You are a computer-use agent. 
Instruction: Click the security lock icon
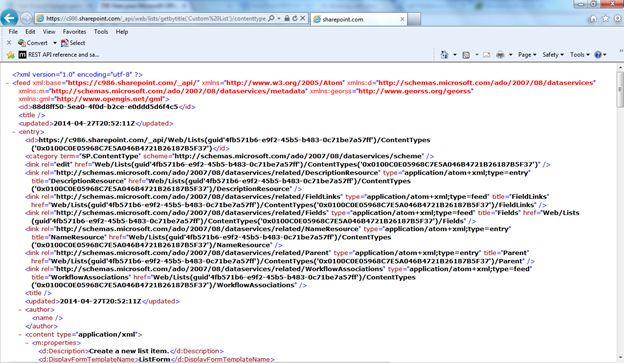click(x=287, y=18)
